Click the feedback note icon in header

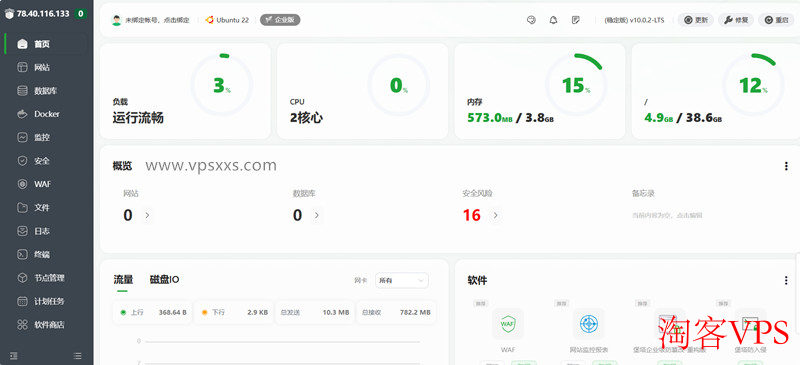(x=576, y=20)
